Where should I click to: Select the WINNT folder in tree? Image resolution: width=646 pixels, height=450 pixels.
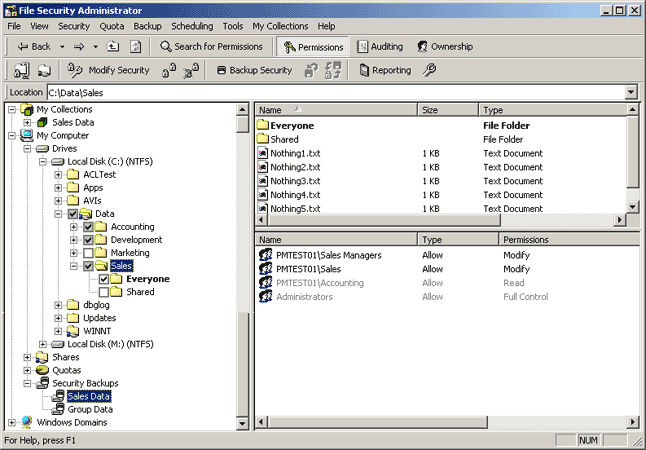[x=96, y=331]
